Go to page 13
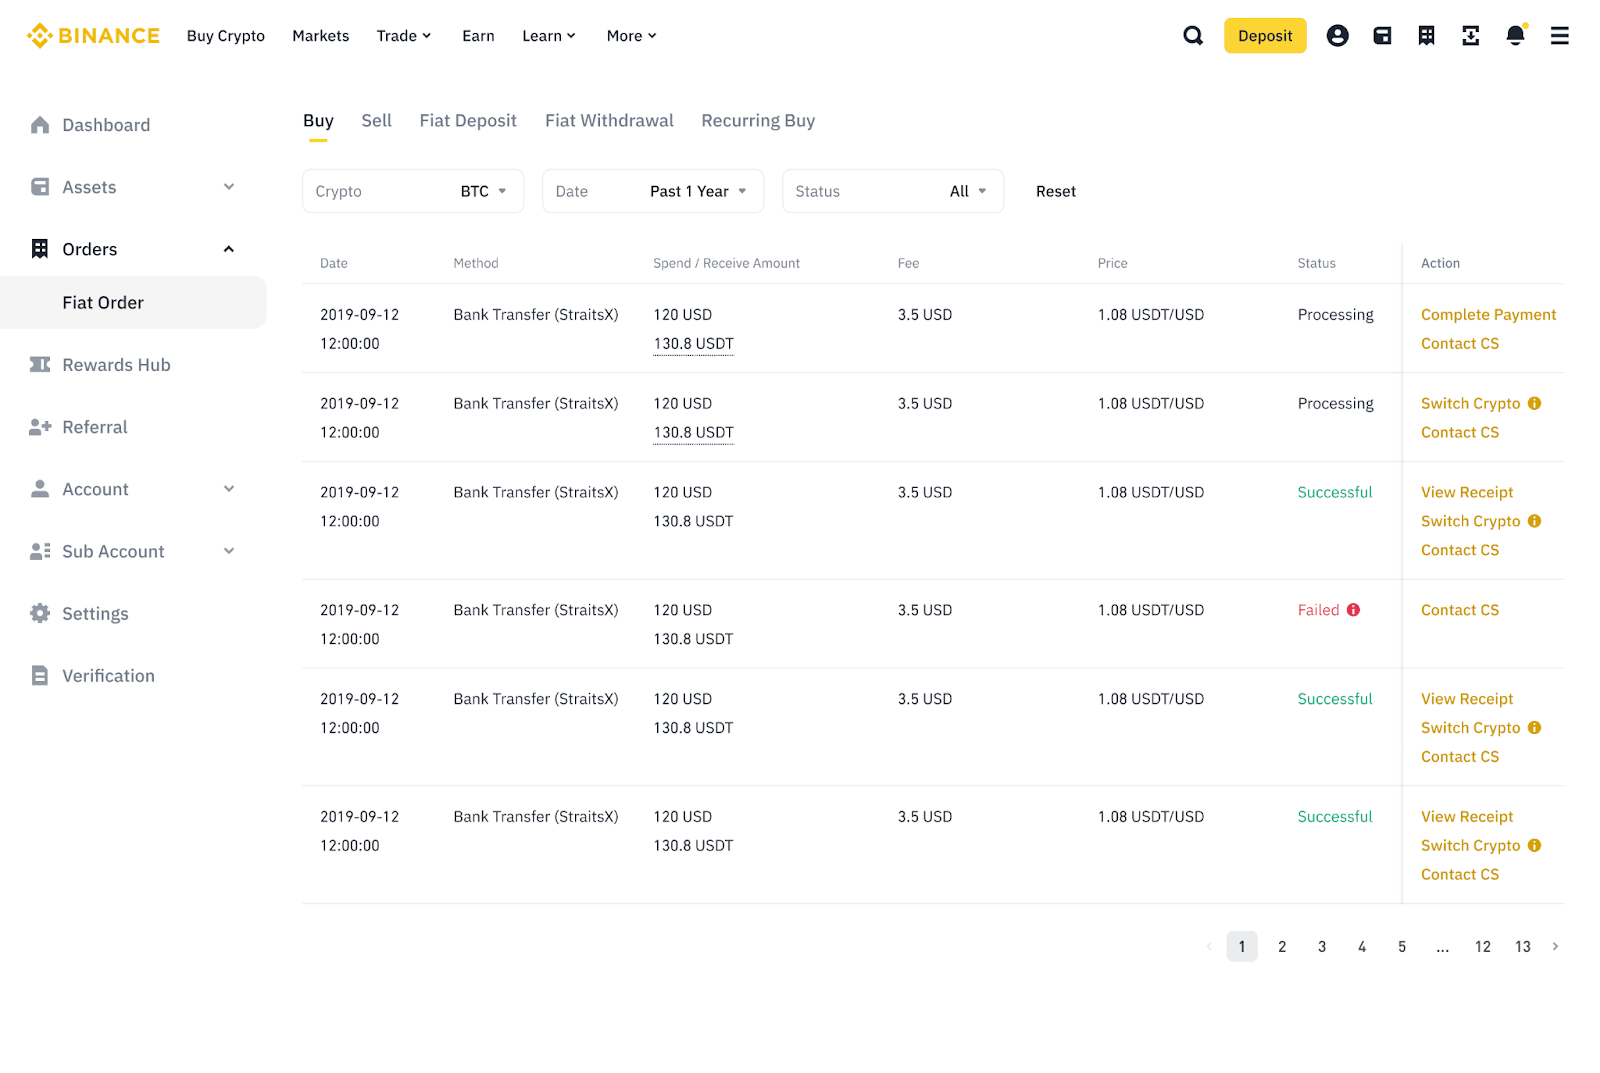 (1522, 946)
